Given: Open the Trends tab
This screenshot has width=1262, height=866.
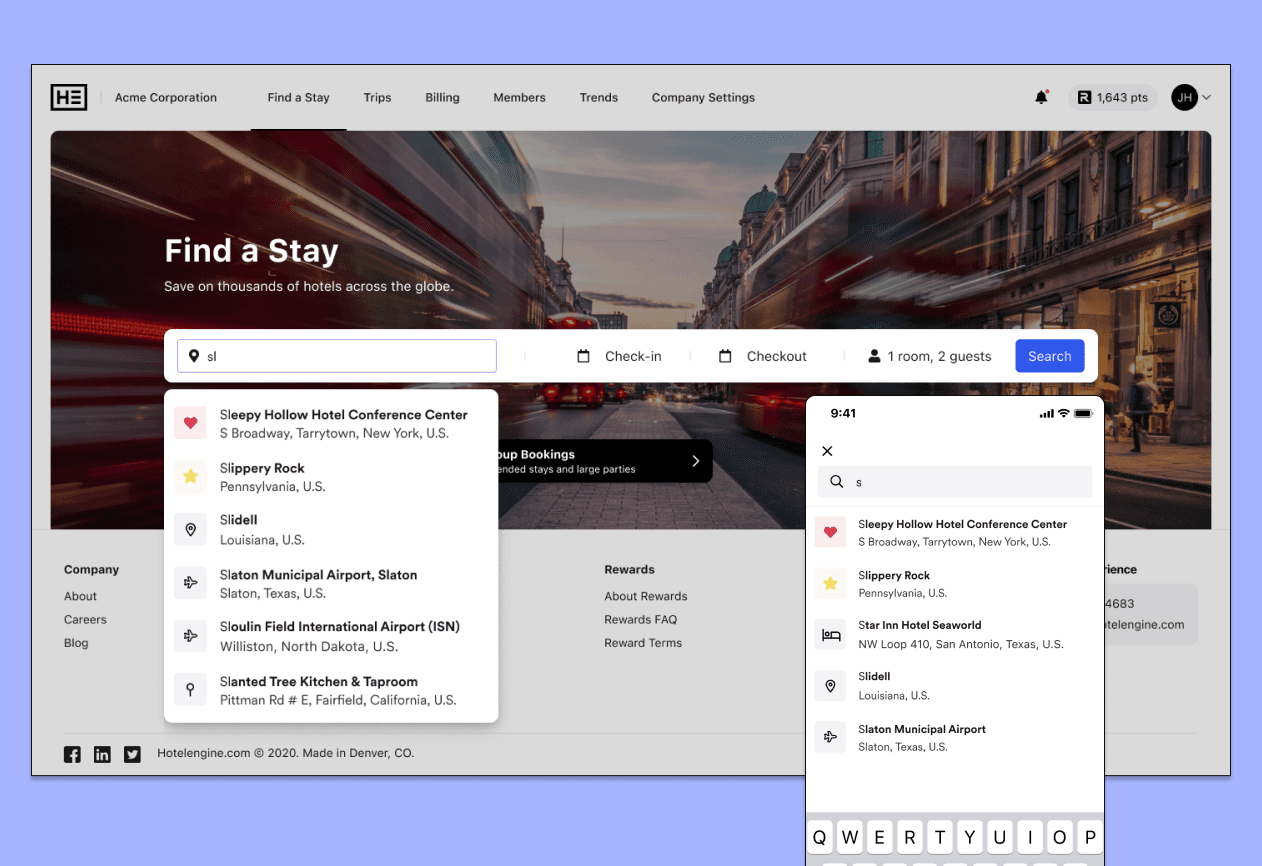Looking at the screenshot, I should click(598, 98).
